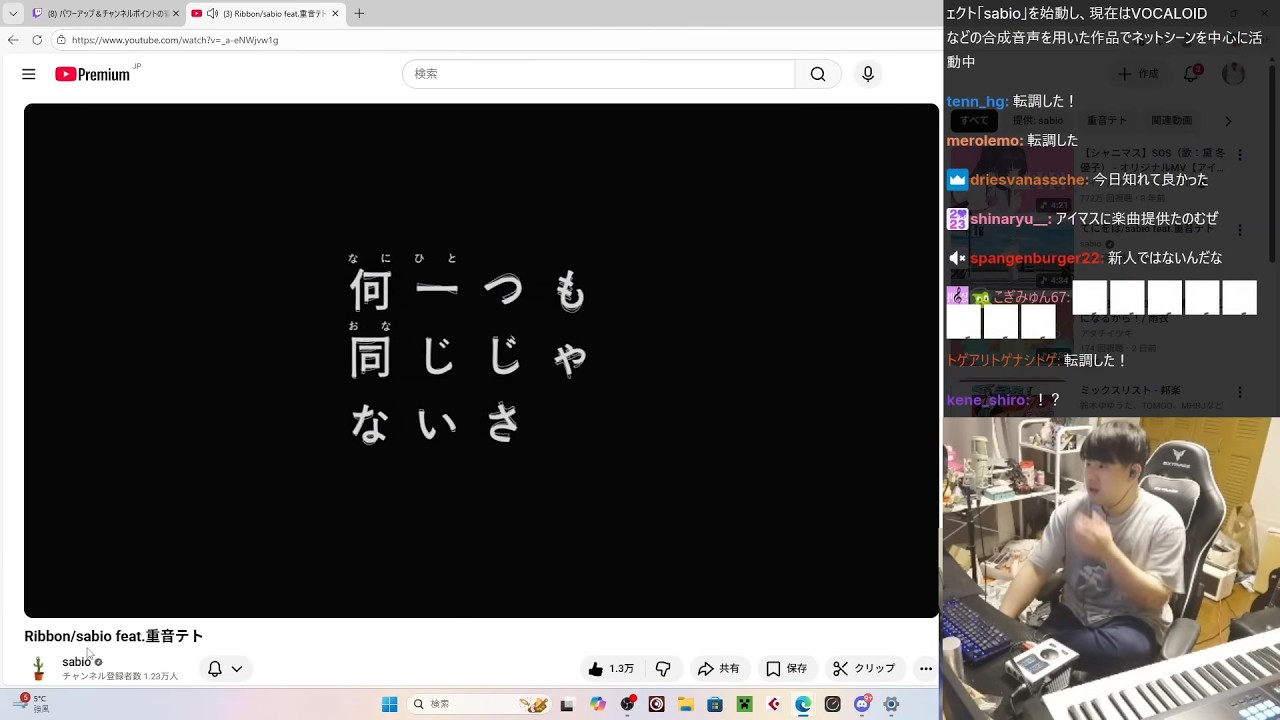
Task: Switch to Microsoft Edge in taskbar
Action: pos(803,704)
